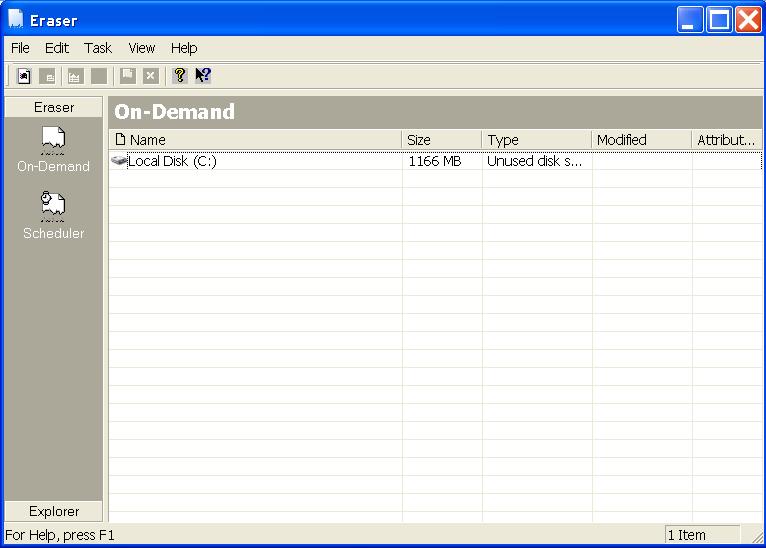Click the drive icon beside Local Disk (C:)
Image resolution: width=766 pixels, height=548 pixels.
tap(119, 160)
